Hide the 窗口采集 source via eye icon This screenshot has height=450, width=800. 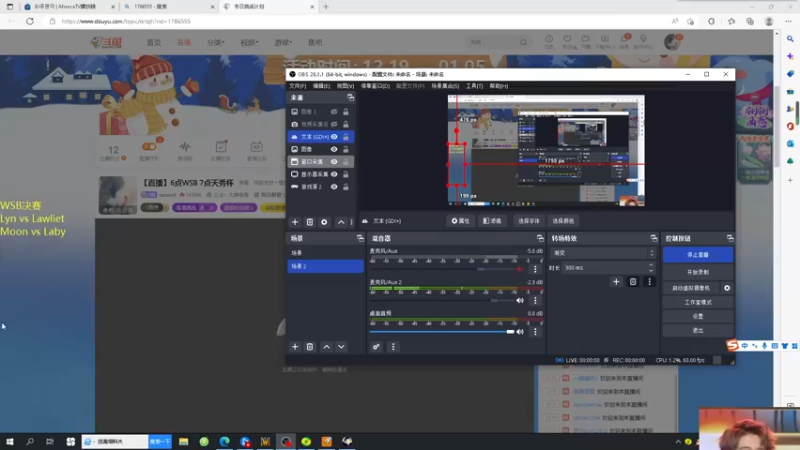[334, 162]
